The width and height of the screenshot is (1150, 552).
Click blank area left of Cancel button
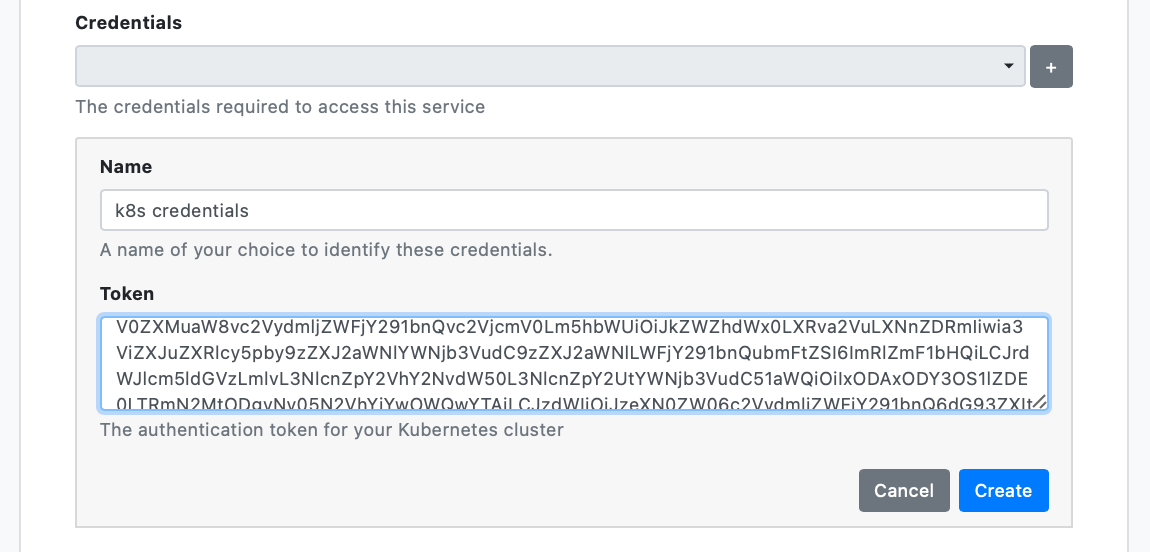[x=500, y=490]
